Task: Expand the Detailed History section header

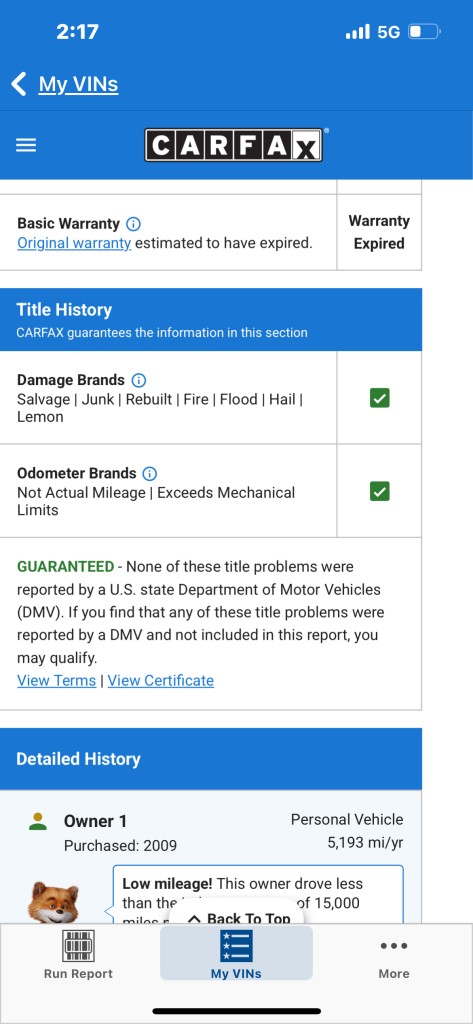Action: pyautogui.click(x=211, y=759)
